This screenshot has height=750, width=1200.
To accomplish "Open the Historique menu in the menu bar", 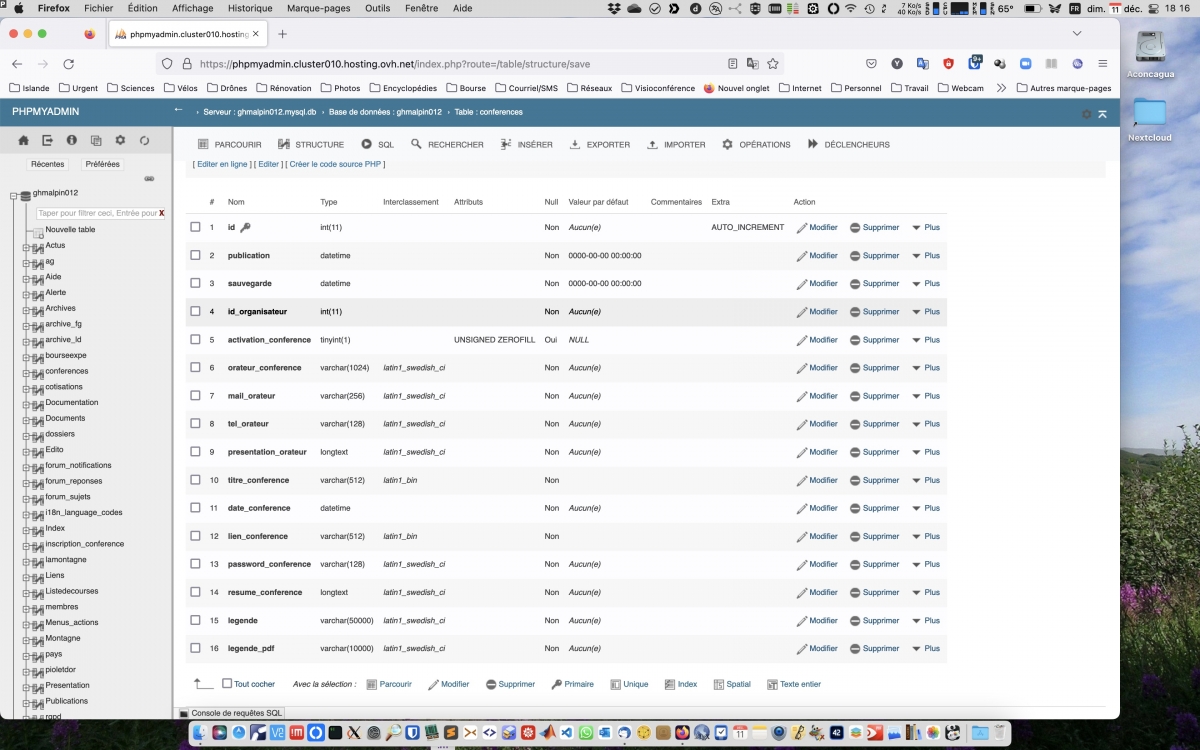I will [250, 8].
